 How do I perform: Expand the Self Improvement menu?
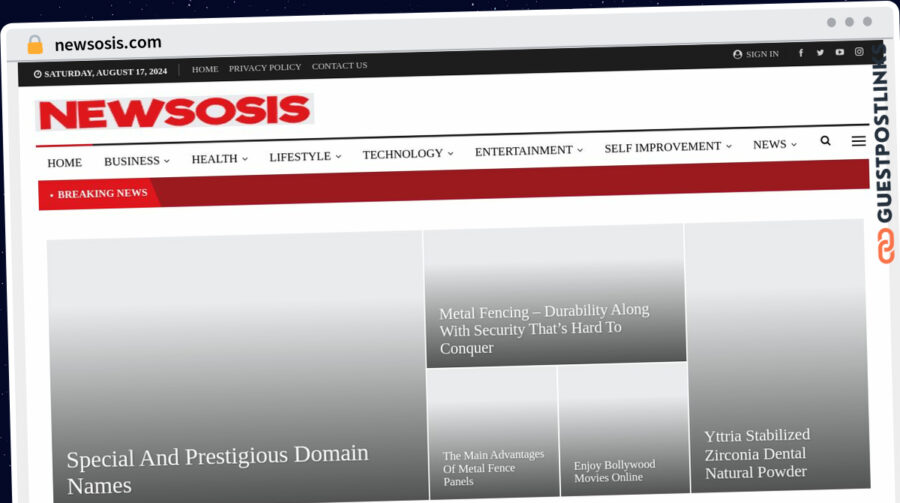pos(668,147)
